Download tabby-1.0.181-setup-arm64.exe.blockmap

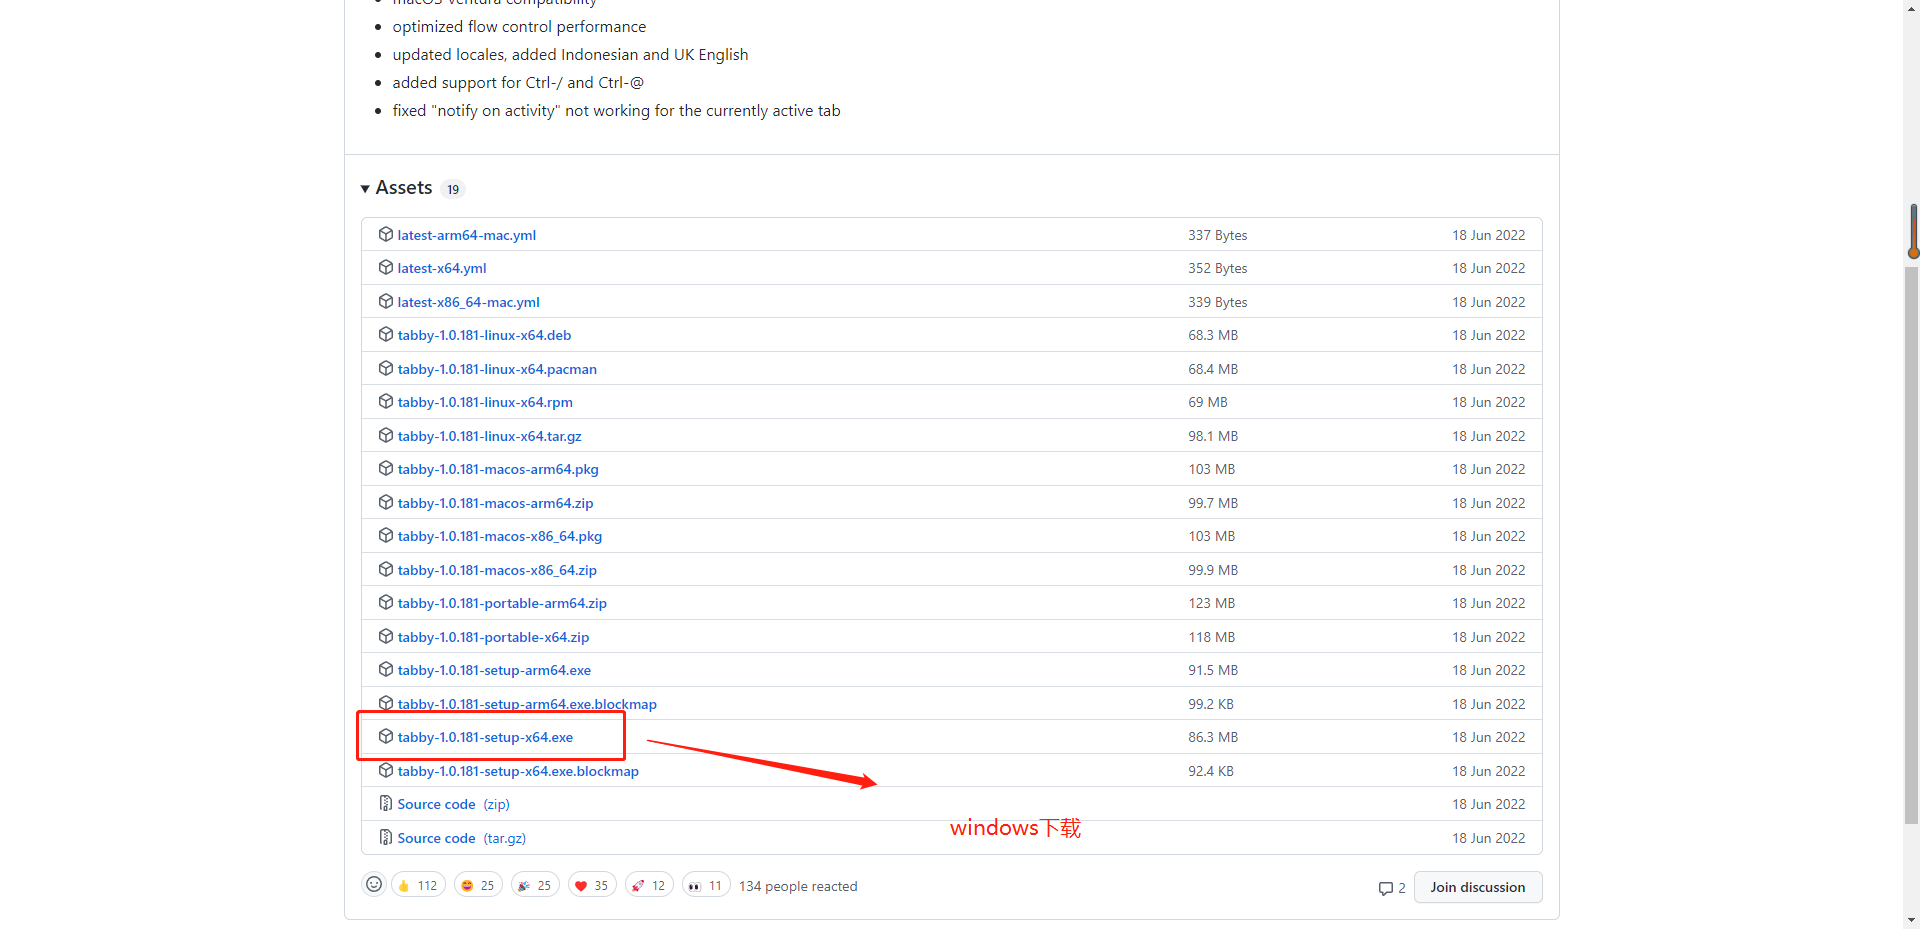527,704
